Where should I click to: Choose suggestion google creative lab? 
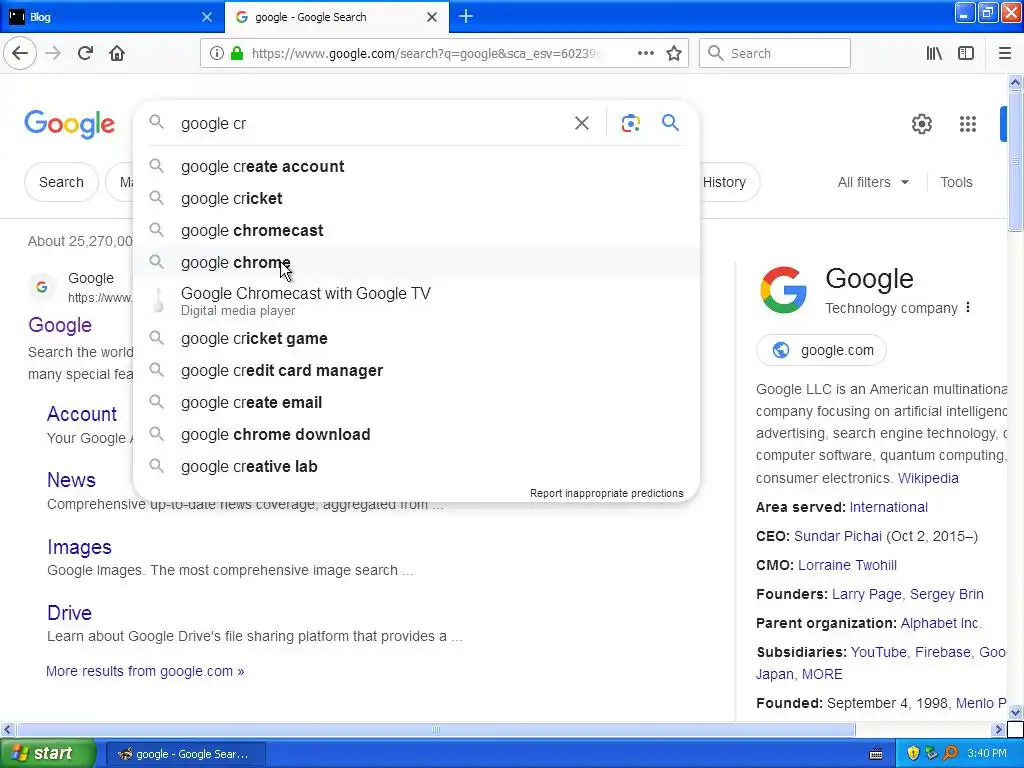pyautogui.click(x=416, y=466)
